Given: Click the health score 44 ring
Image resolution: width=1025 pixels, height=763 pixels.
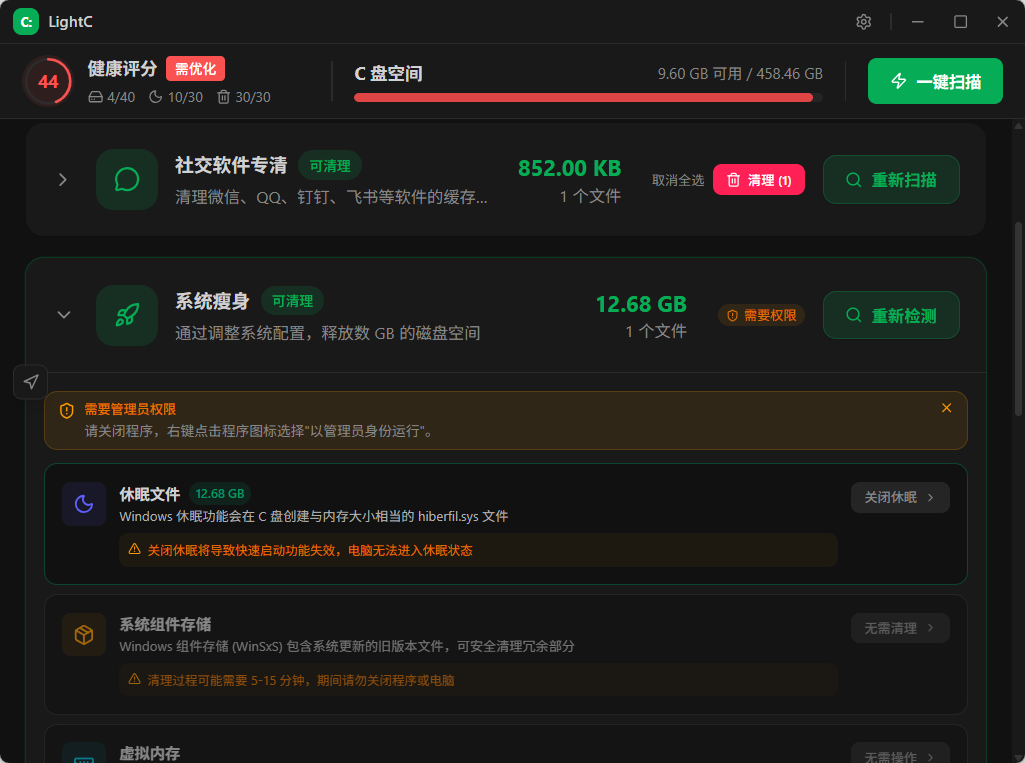Looking at the screenshot, I should 47,81.
